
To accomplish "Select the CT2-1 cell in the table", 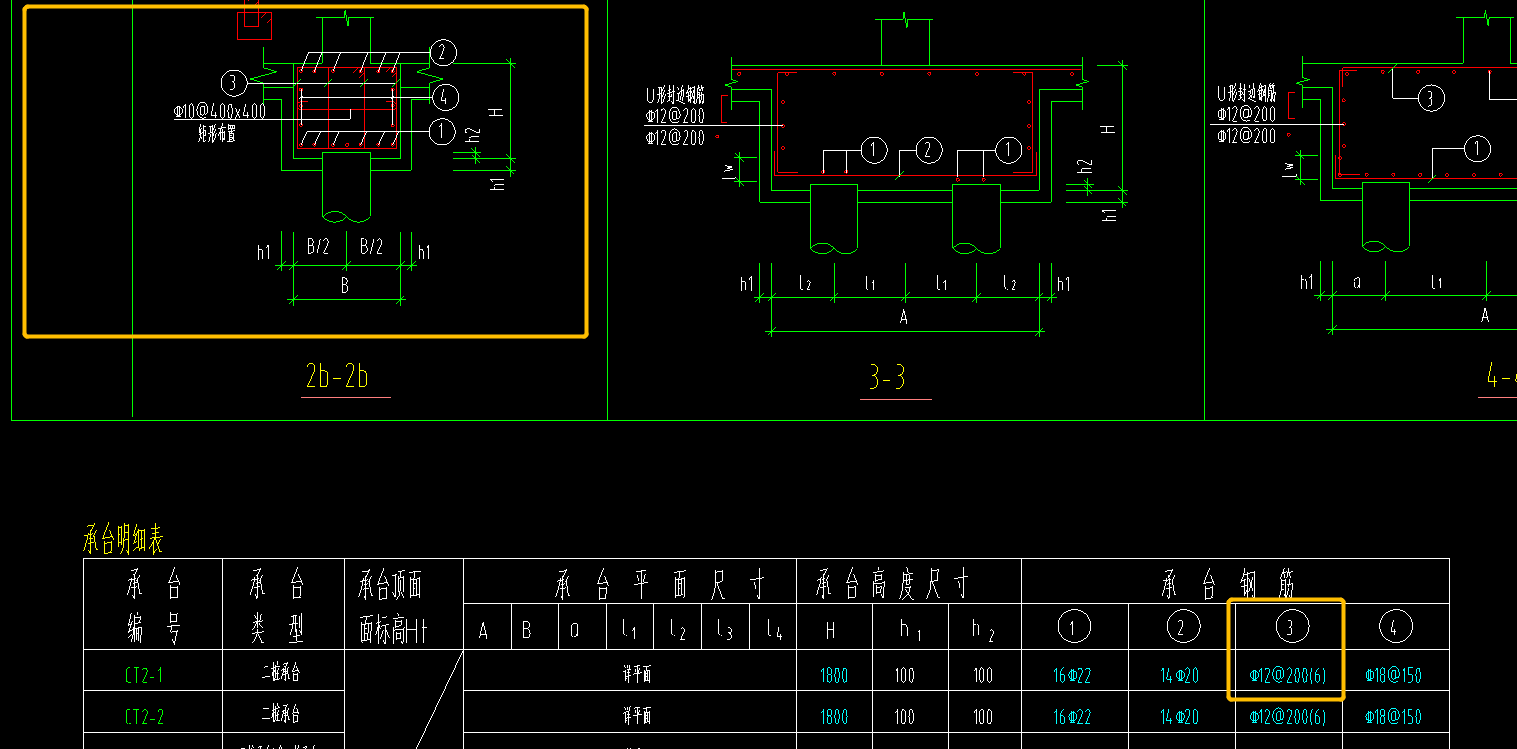I will tap(143, 676).
